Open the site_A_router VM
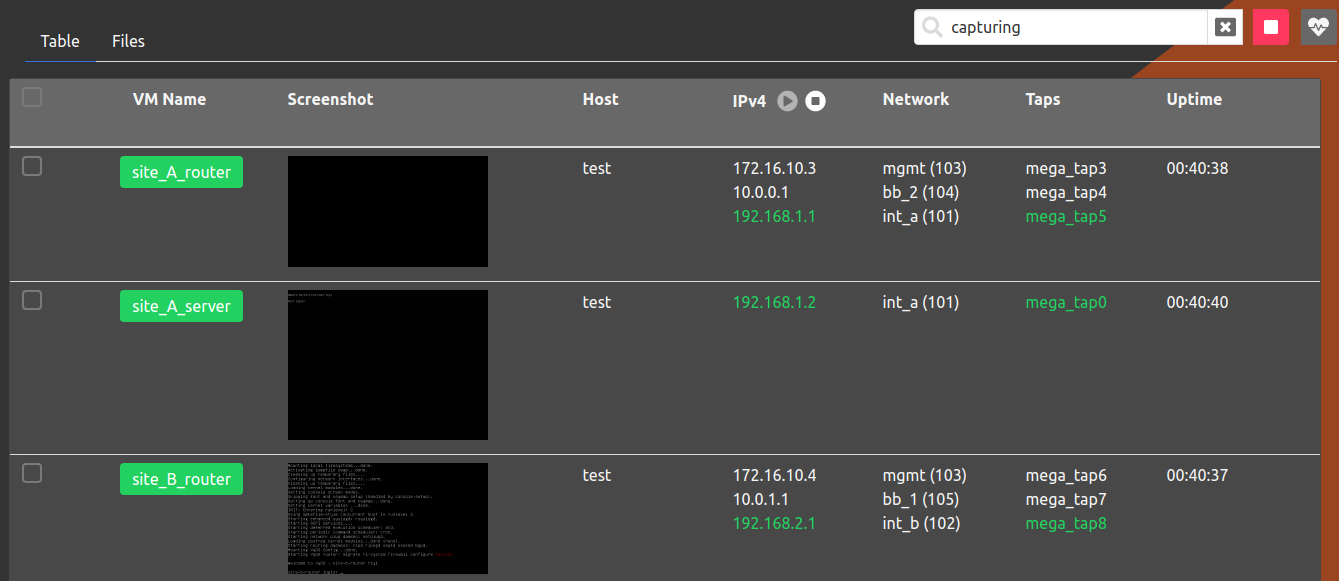The image size is (1339, 581). (x=181, y=171)
